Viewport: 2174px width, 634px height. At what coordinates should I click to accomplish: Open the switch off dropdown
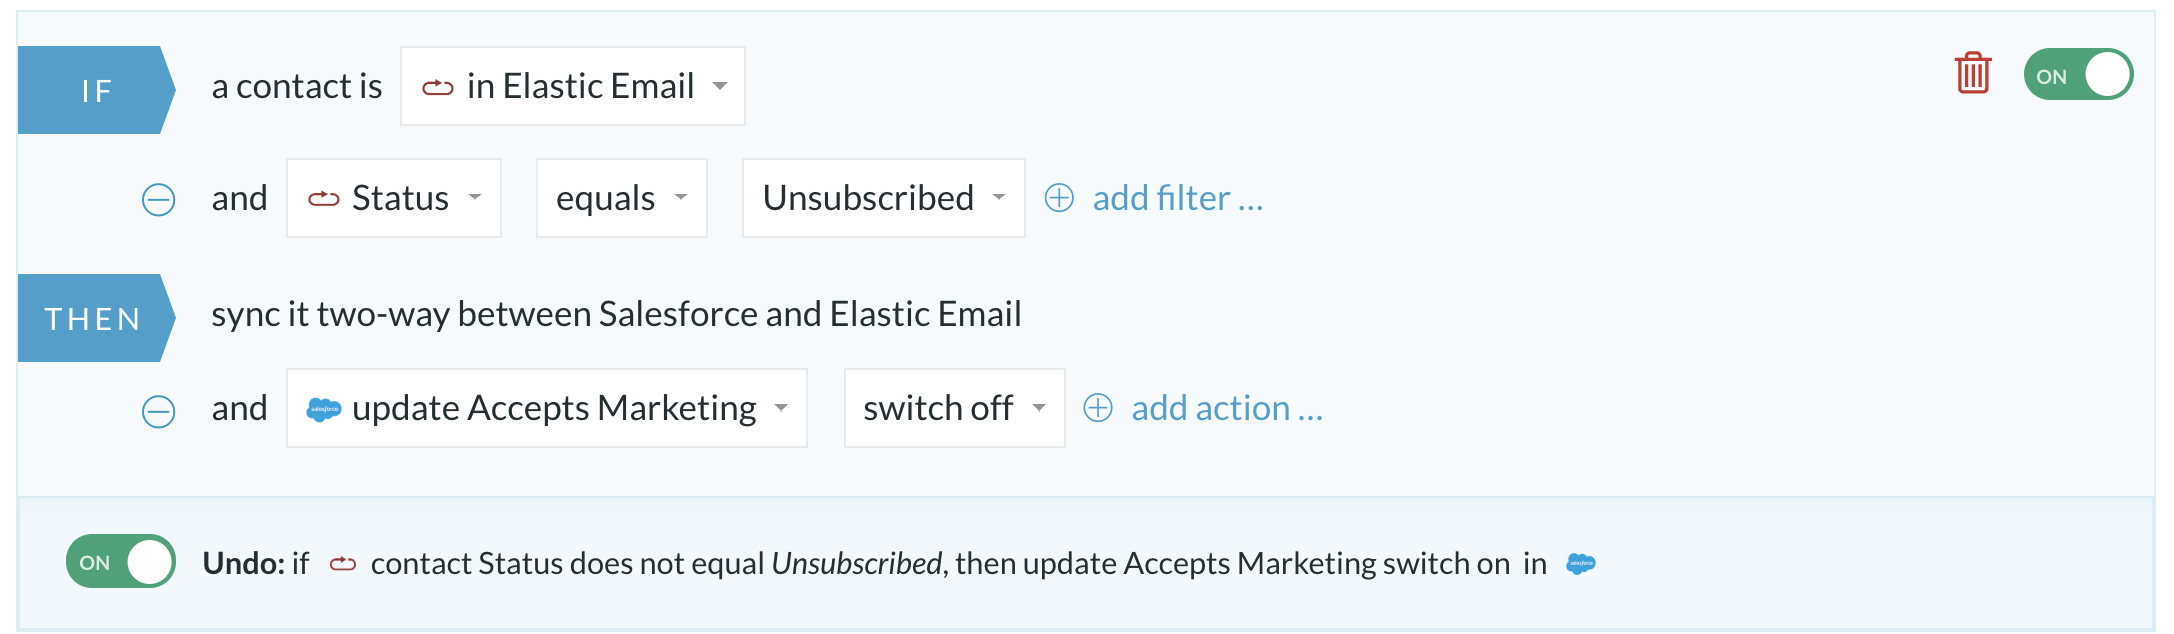point(955,408)
